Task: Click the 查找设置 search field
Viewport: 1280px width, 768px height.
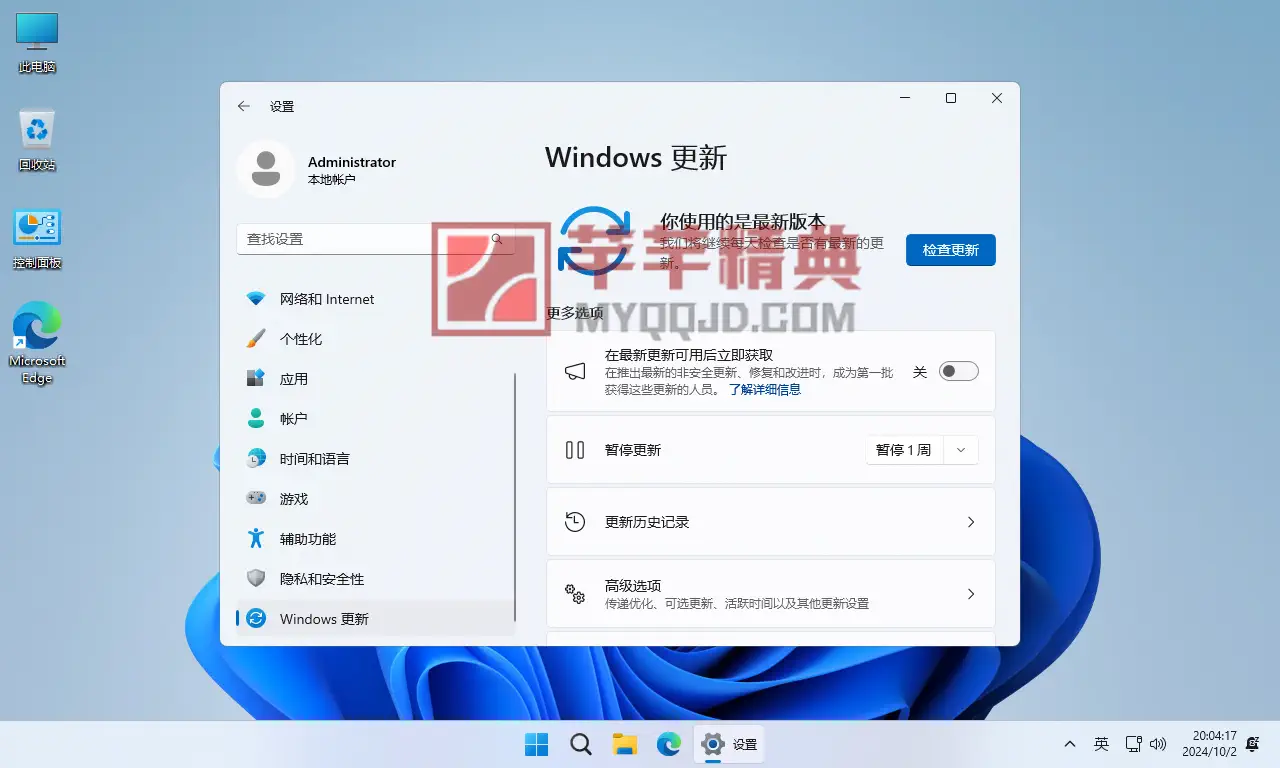Action: coord(360,239)
